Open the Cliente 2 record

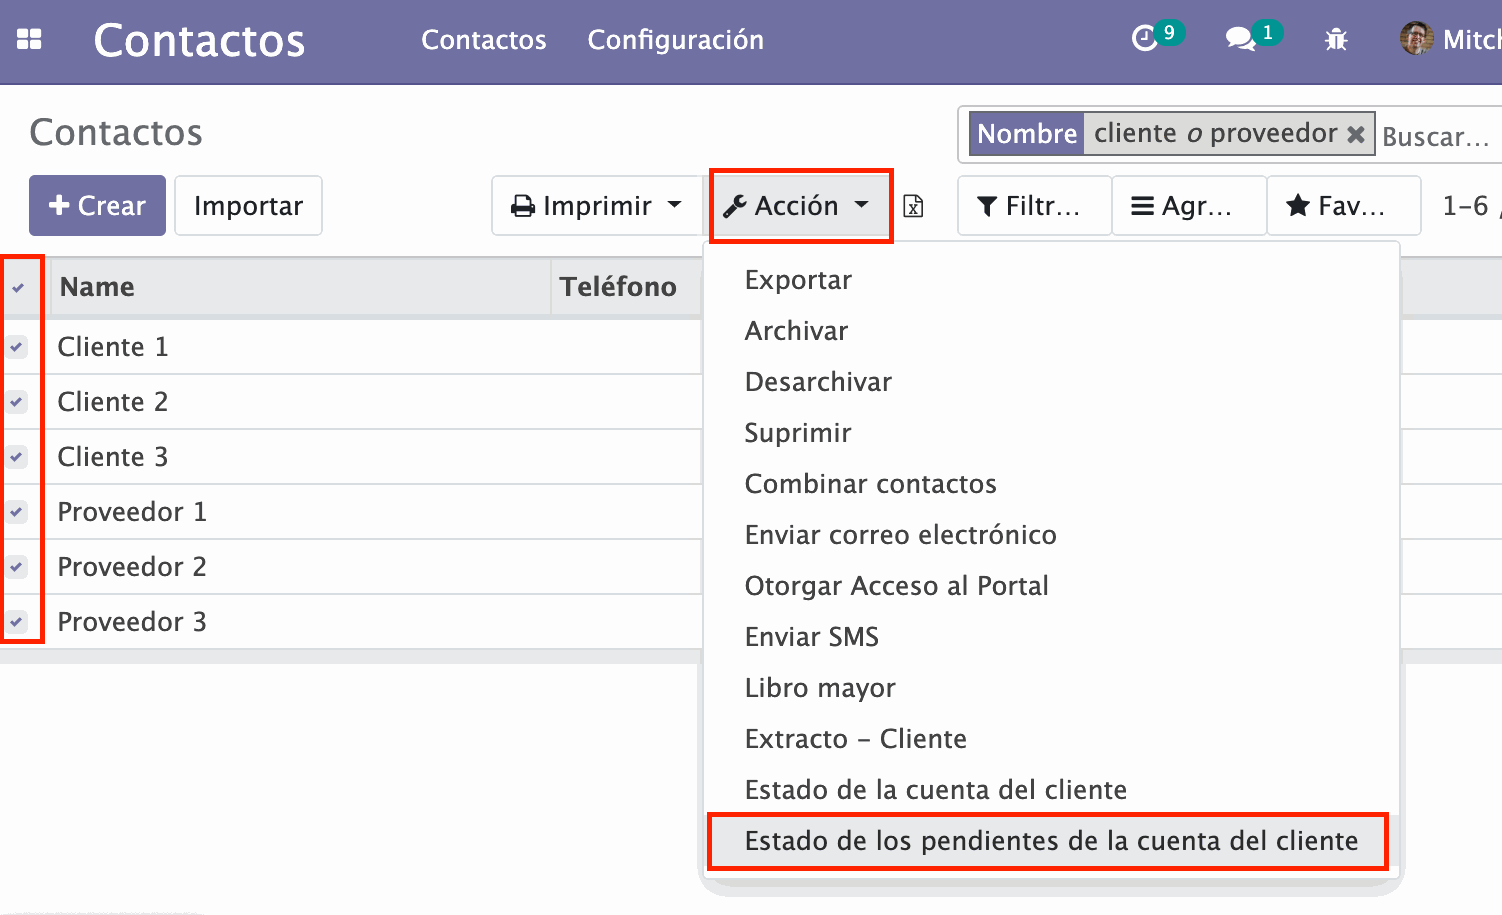click(x=113, y=402)
